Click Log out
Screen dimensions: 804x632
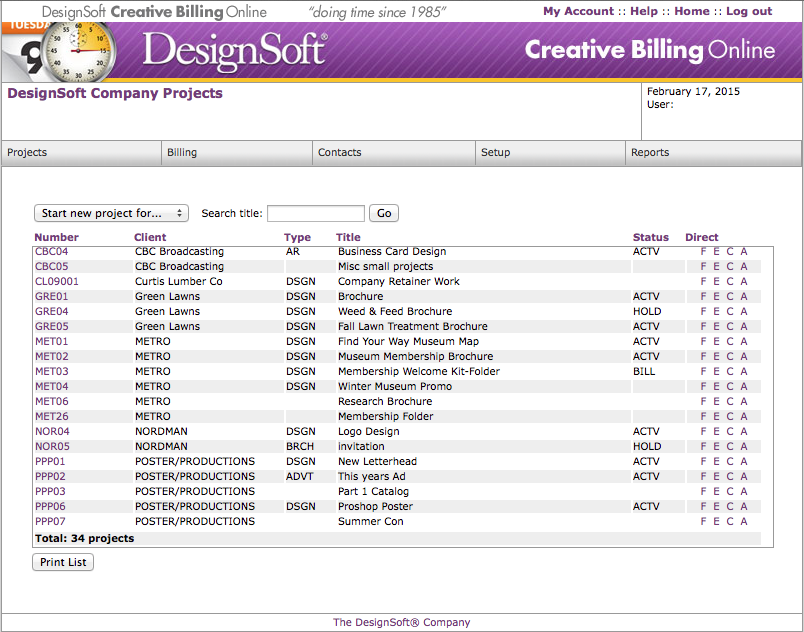click(748, 11)
